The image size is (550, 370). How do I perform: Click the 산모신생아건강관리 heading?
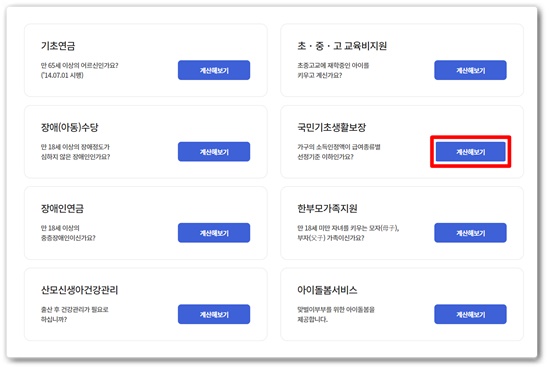pyautogui.click(x=80, y=290)
